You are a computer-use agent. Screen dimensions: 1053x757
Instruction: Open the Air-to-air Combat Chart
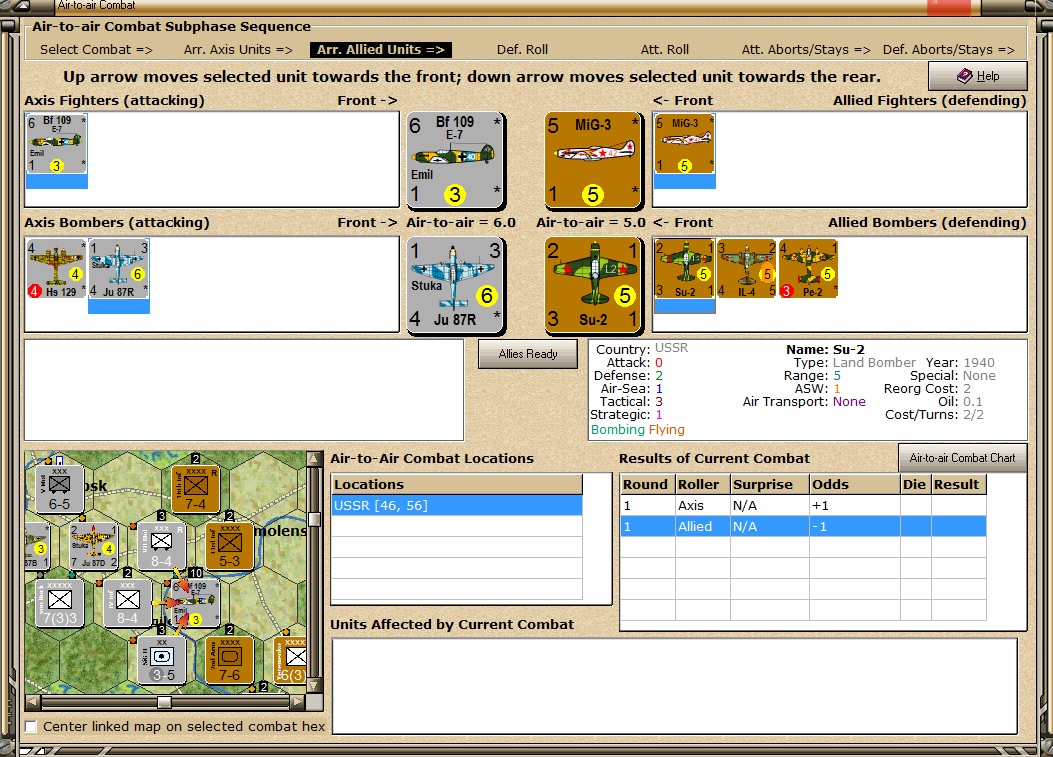pyautogui.click(x=962, y=458)
